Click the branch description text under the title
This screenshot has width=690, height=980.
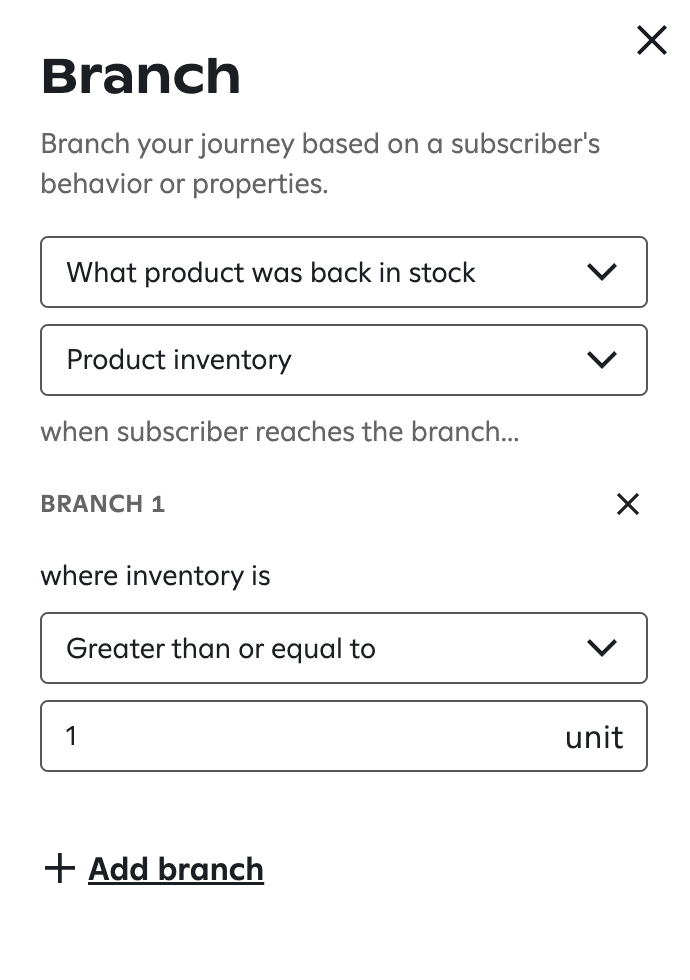pos(319,164)
